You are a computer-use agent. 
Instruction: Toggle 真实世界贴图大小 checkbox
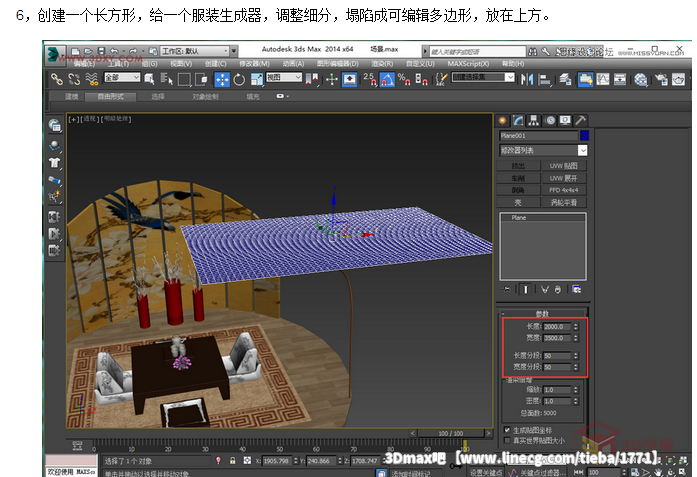(507, 440)
